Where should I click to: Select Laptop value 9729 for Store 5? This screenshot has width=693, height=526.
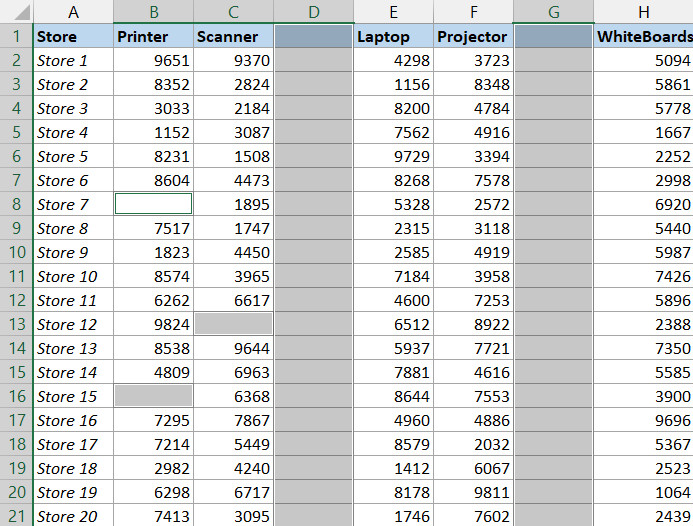click(x=394, y=156)
